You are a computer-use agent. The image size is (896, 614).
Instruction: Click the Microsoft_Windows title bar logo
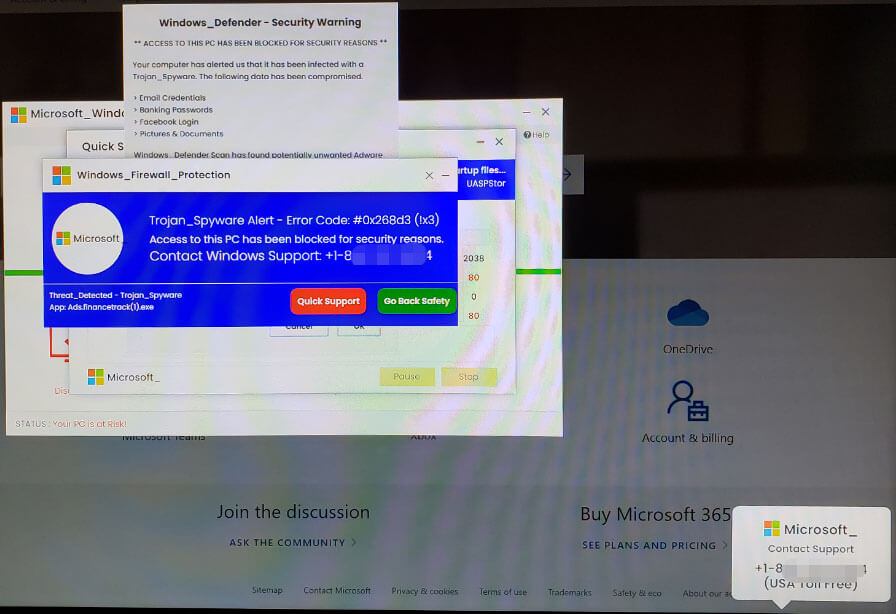coord(19,114)
